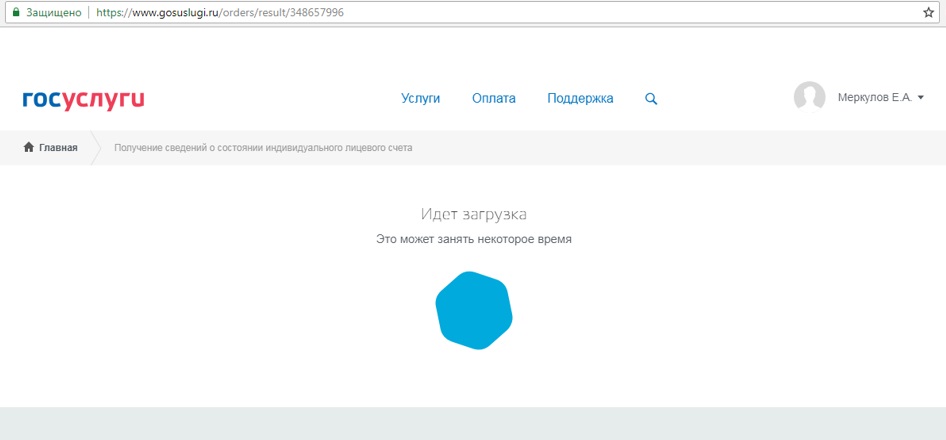This screenshot has width=946, height=440.
Task: Click the gray footer strip at bottom
Action: pos(473,424)
